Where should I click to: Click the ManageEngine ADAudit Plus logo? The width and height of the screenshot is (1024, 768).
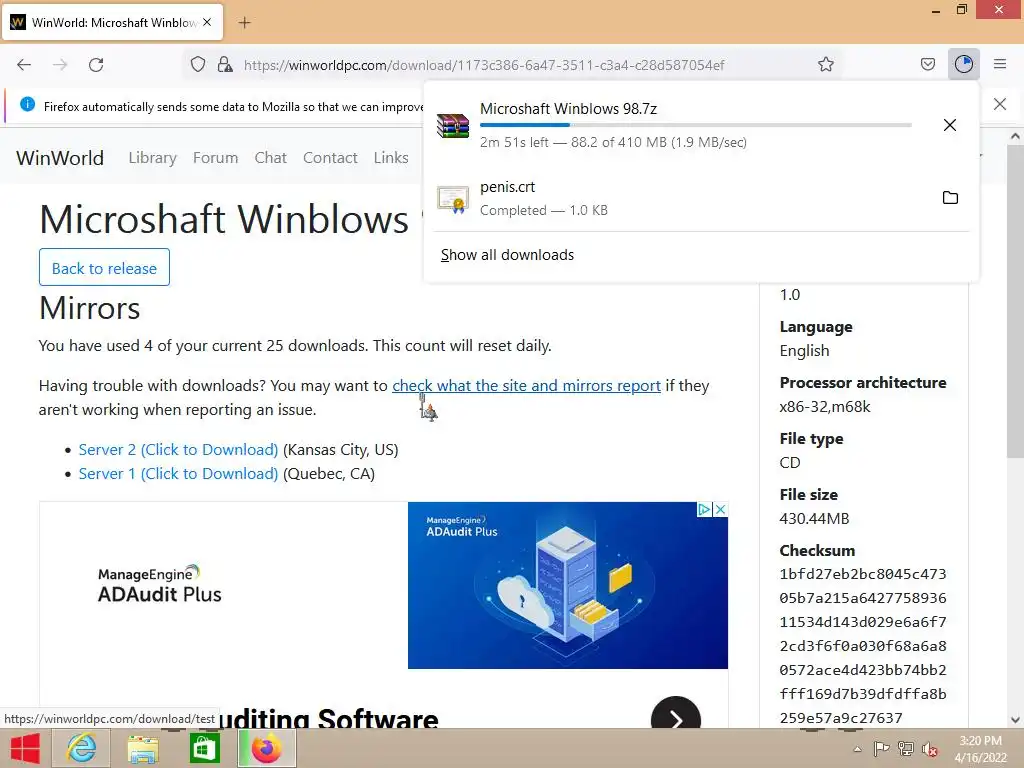pyautogui.click(x=160, y=584)
